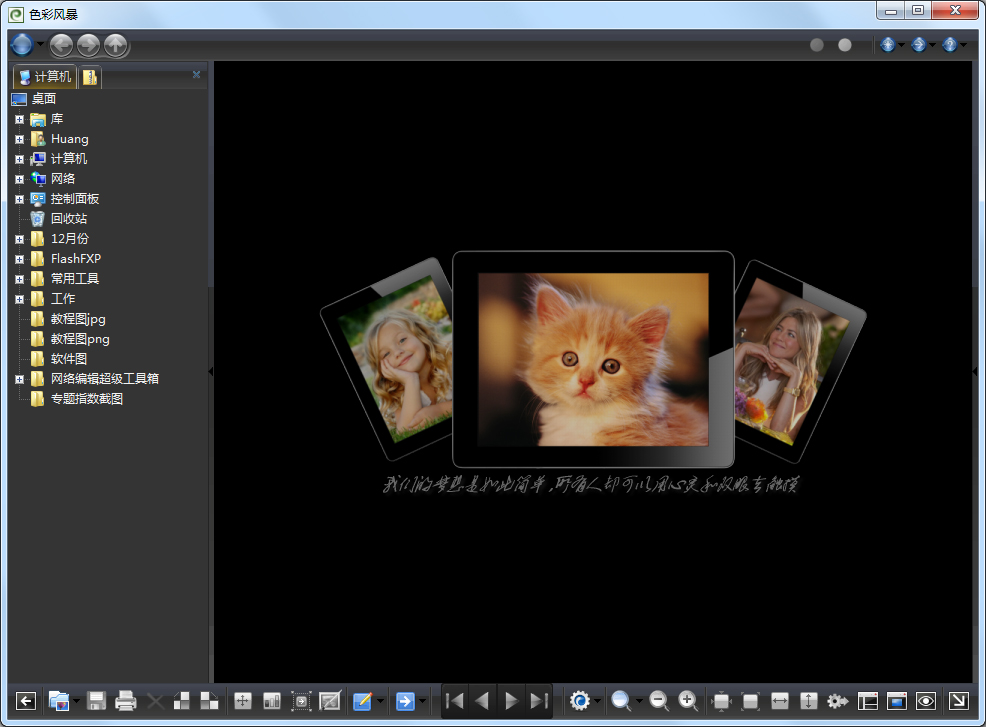The image size is (986, 727).
Task: Collapse sidebar with the splitter arrow handle
Action: (x=211, y=372)
